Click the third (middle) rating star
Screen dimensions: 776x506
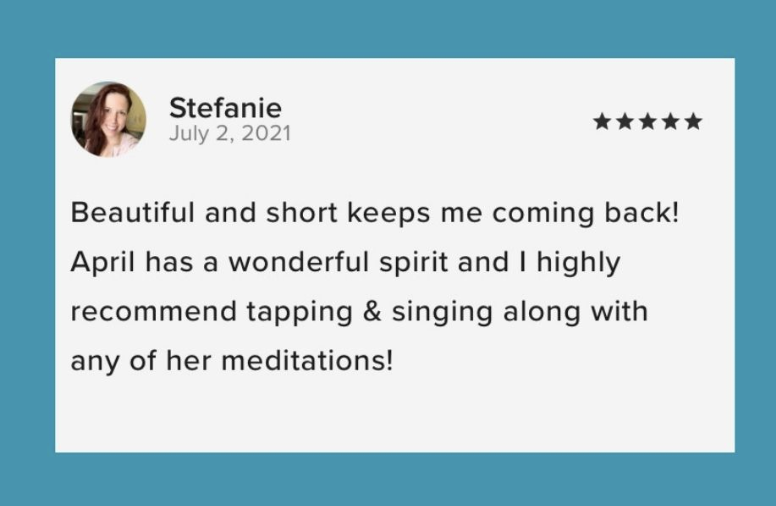coord(648,121)
